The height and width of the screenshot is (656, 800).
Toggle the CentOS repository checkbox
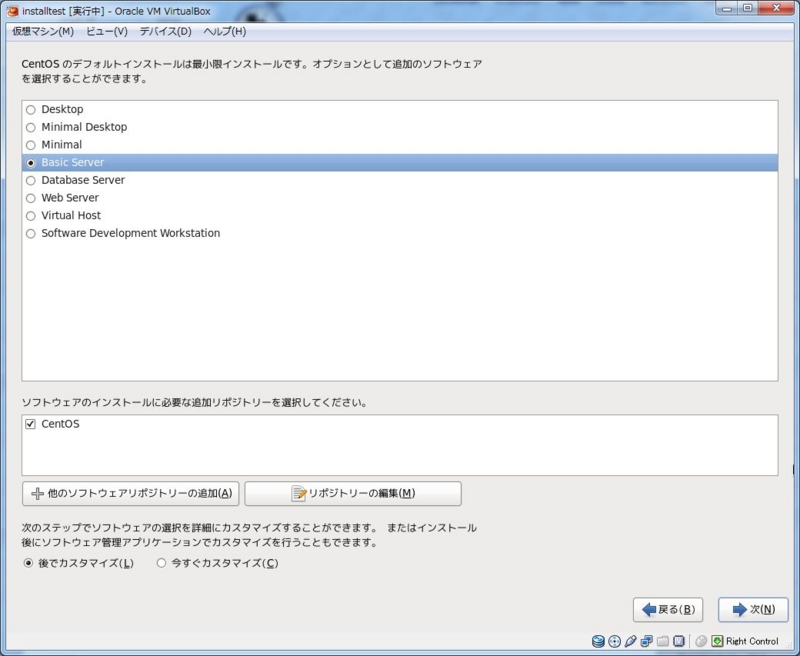point(31,424)
